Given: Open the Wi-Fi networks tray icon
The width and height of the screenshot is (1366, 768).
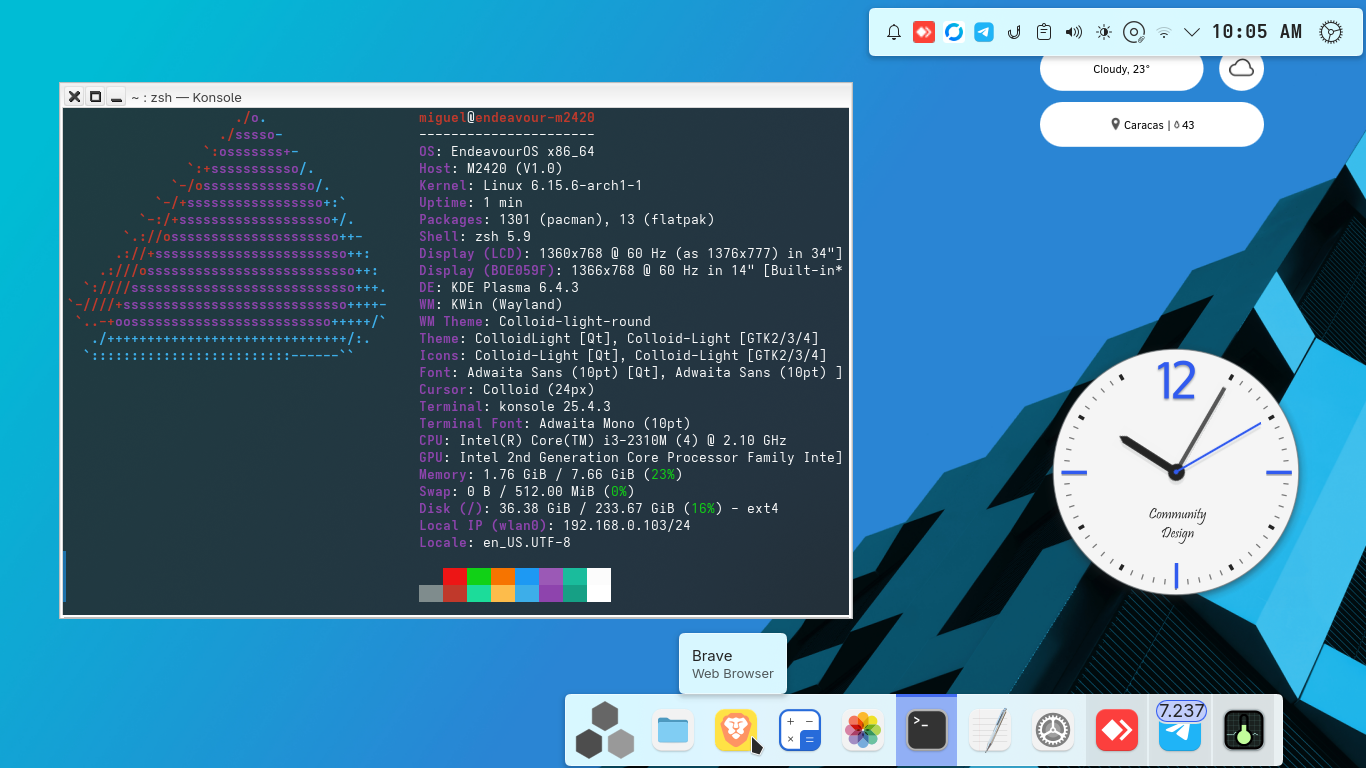Looking at the screenshot, I should pos(1163,32).
